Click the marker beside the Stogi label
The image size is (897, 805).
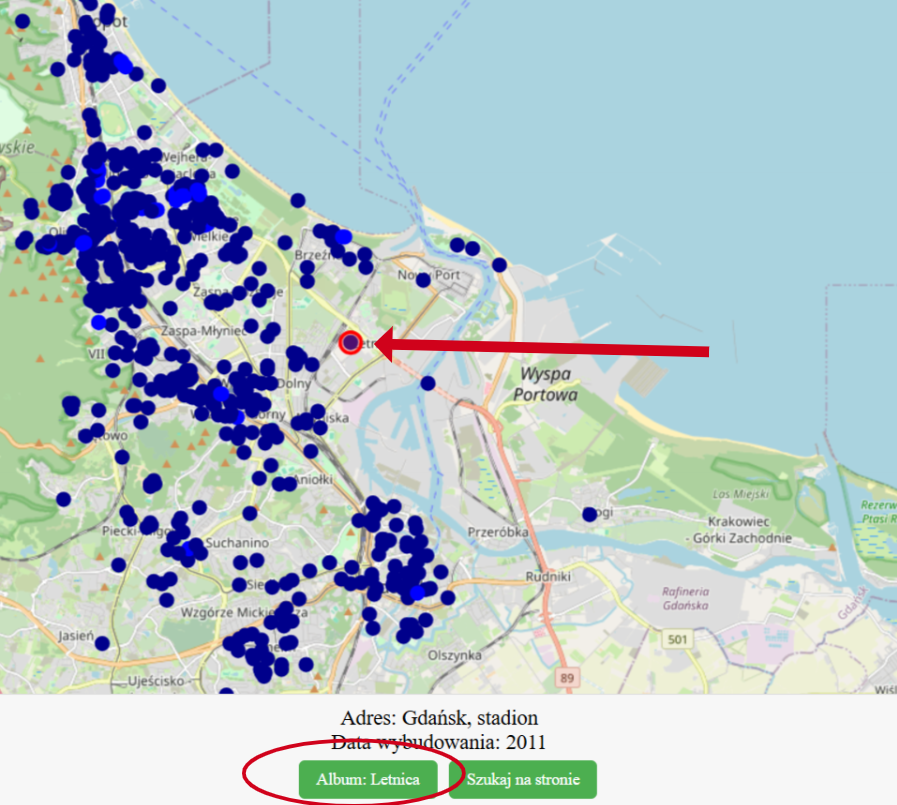tap(590, 514)
